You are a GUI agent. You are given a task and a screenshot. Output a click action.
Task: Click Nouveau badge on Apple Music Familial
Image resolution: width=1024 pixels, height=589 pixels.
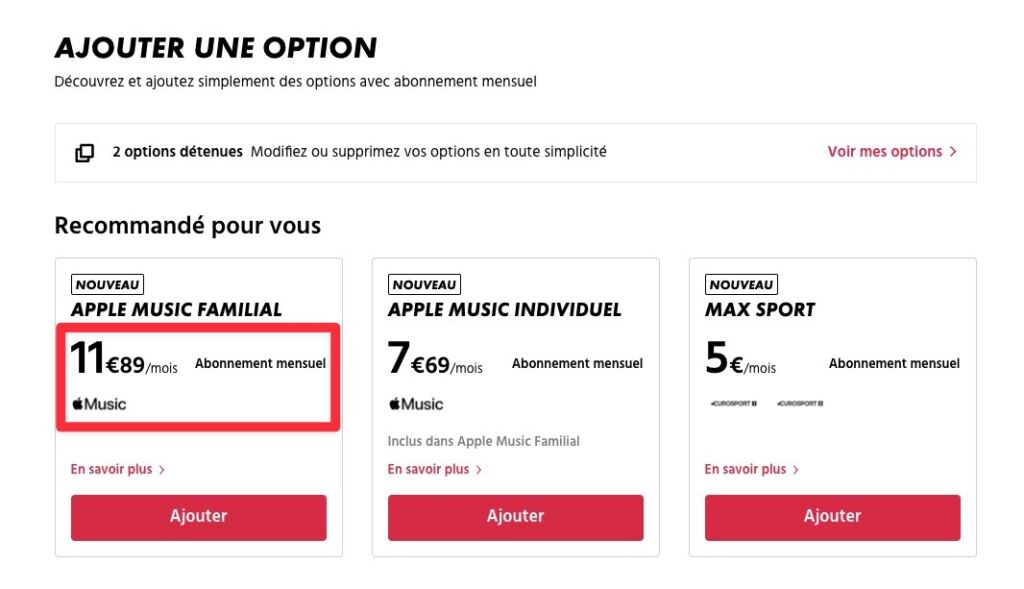[107, 284]
